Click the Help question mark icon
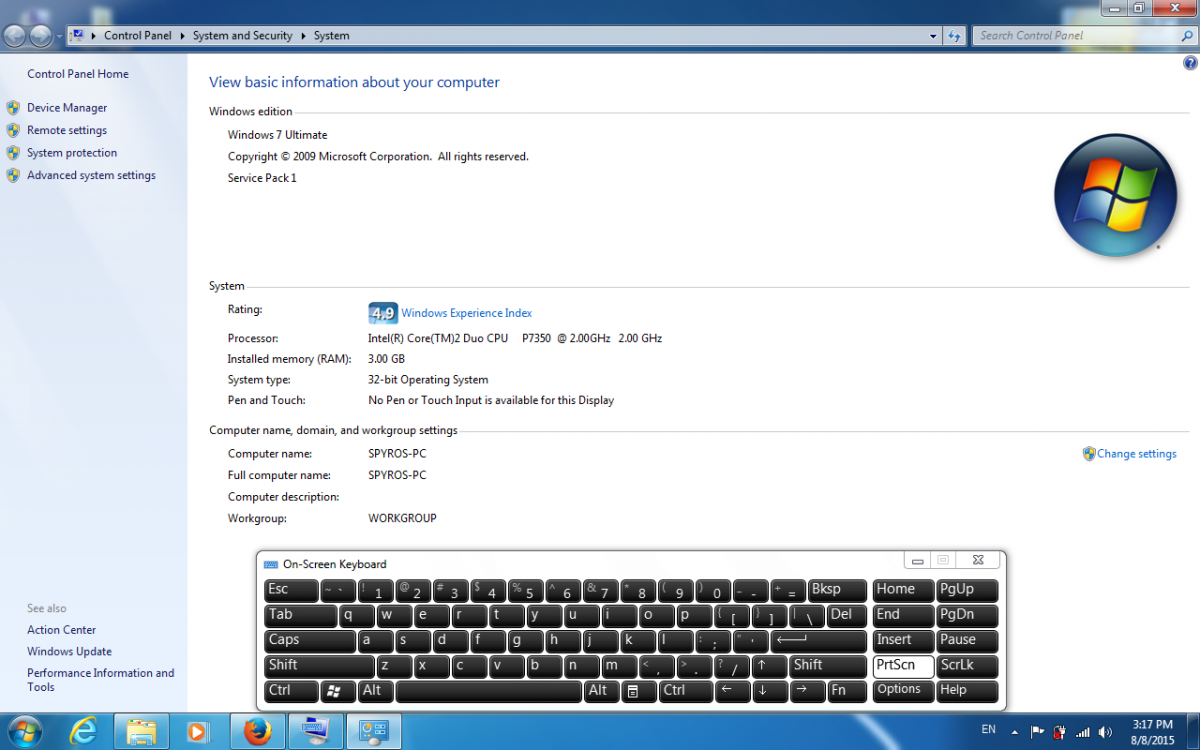Screen dimensions: 1200x750 coord(1190,63)
